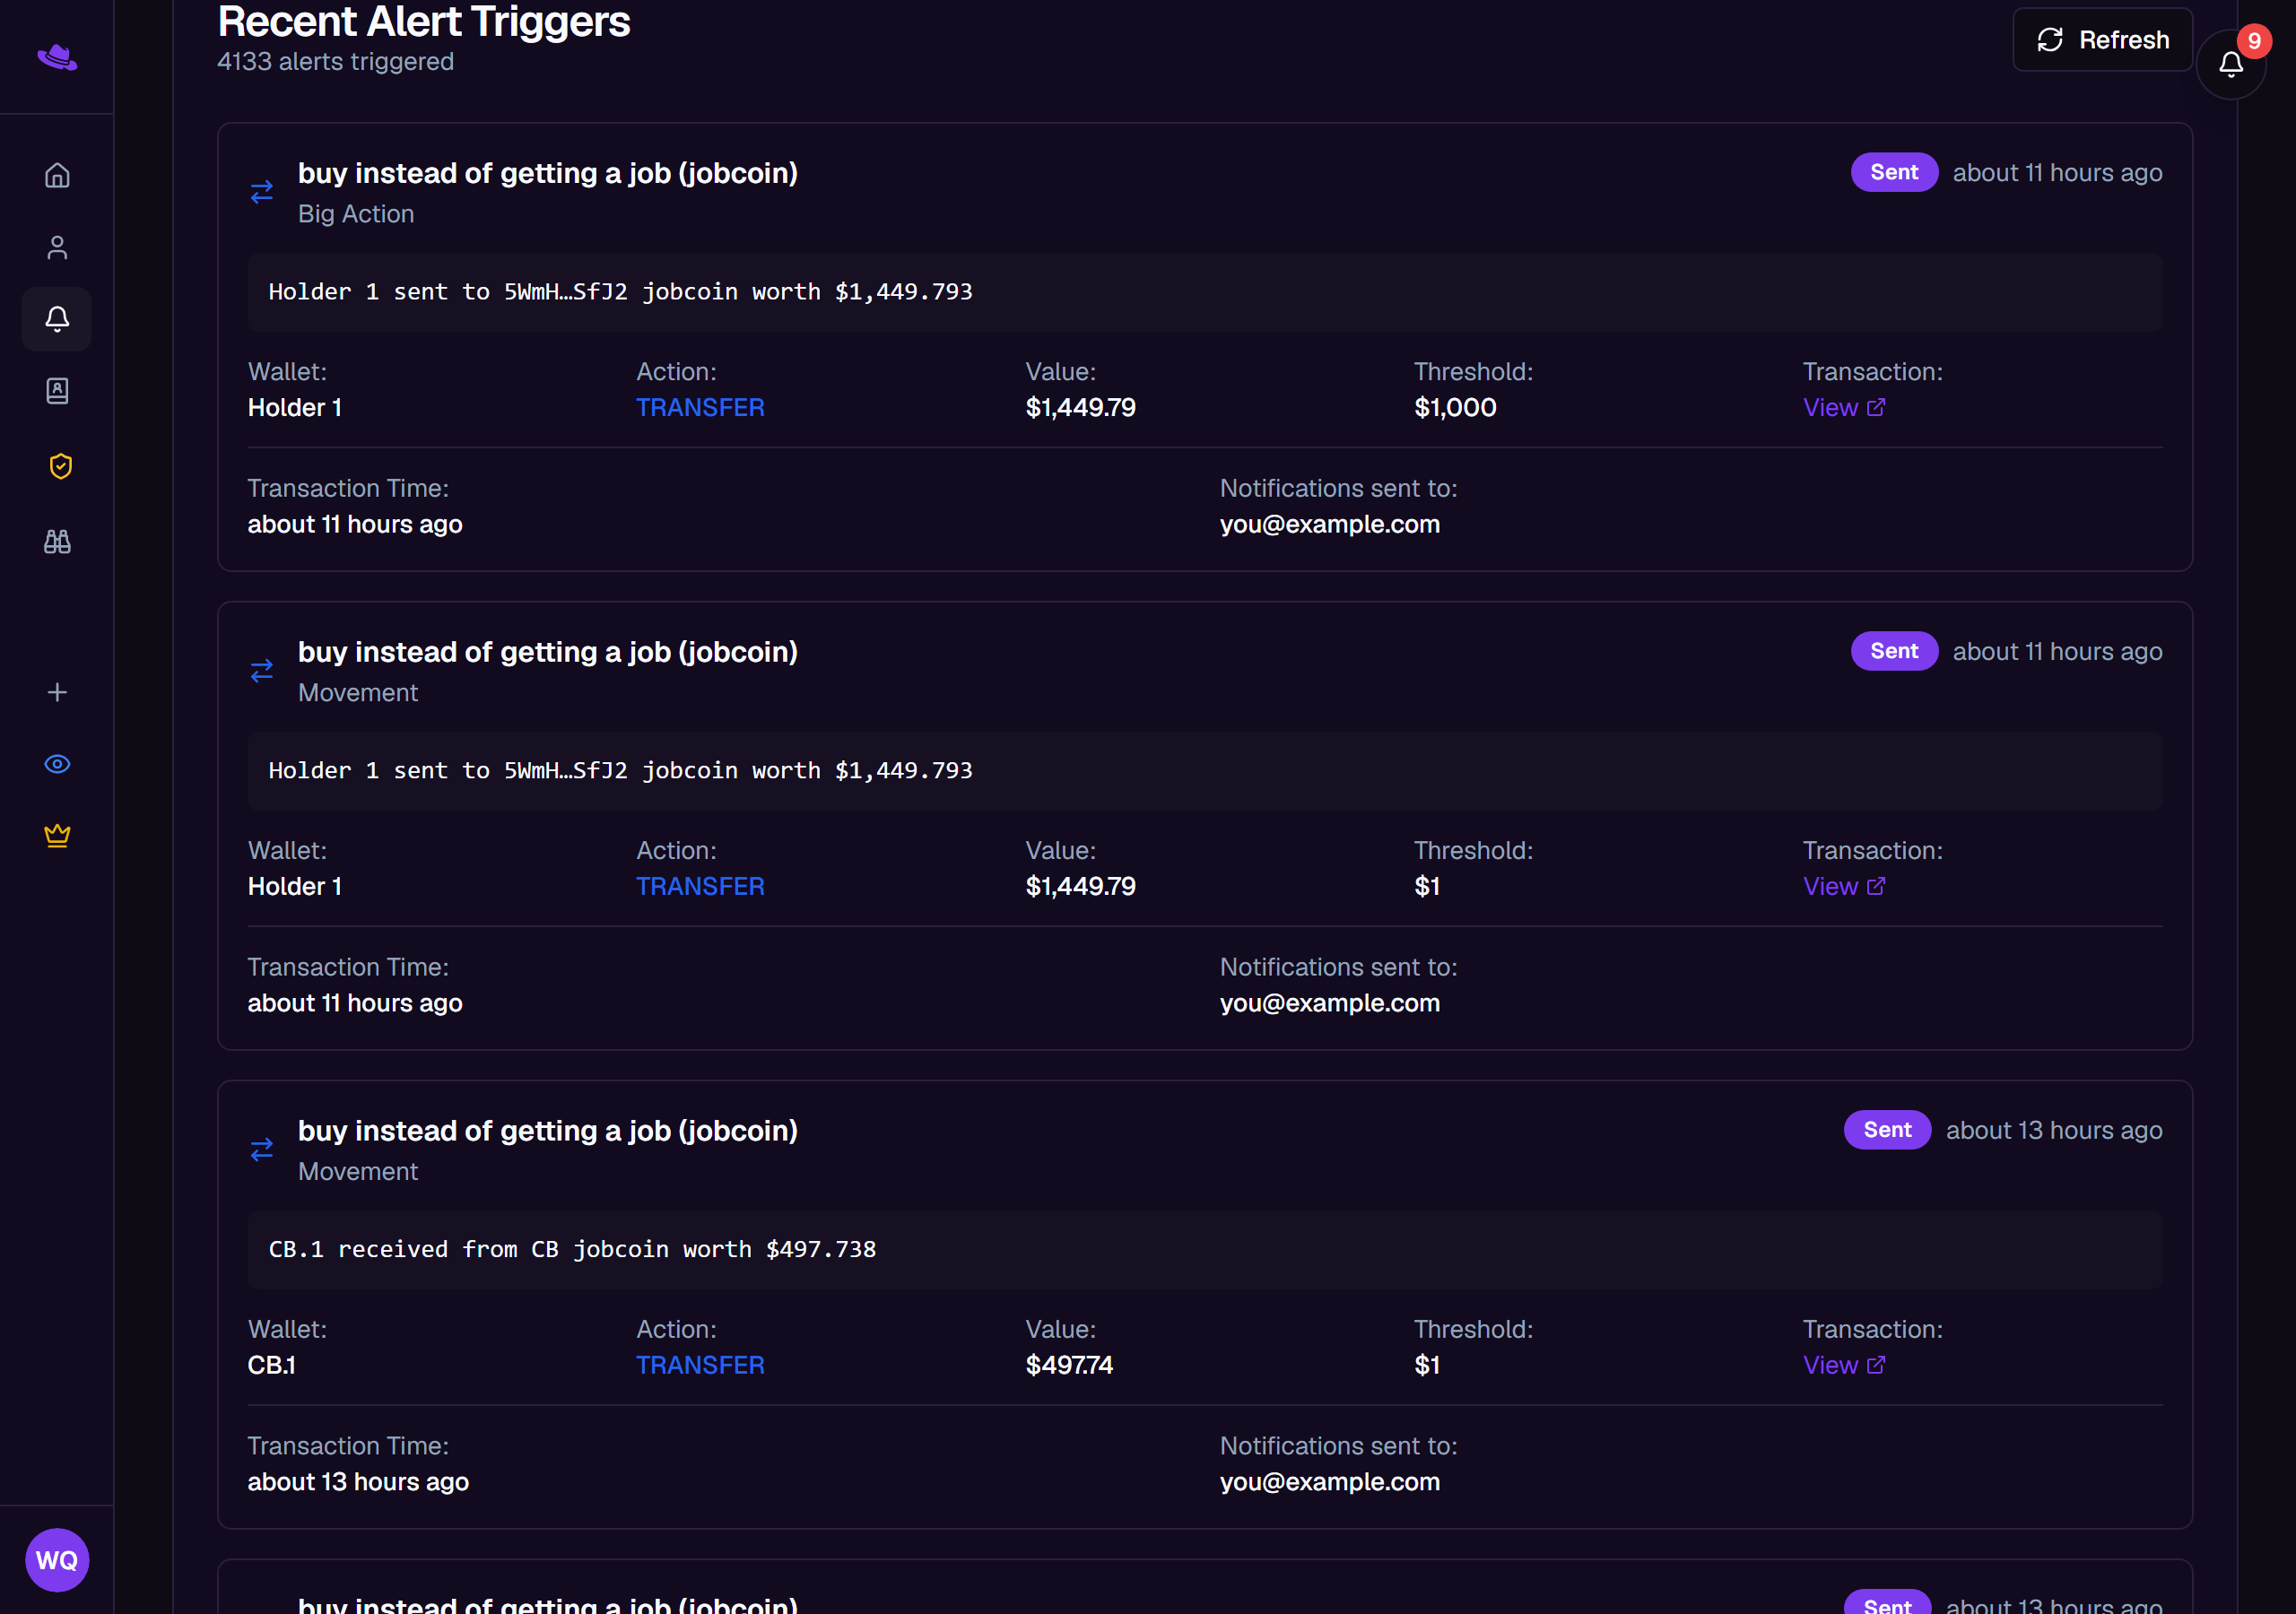
Task: Click you@example.com in CB.1 alert
Action: click(x=1330, y=1482)
